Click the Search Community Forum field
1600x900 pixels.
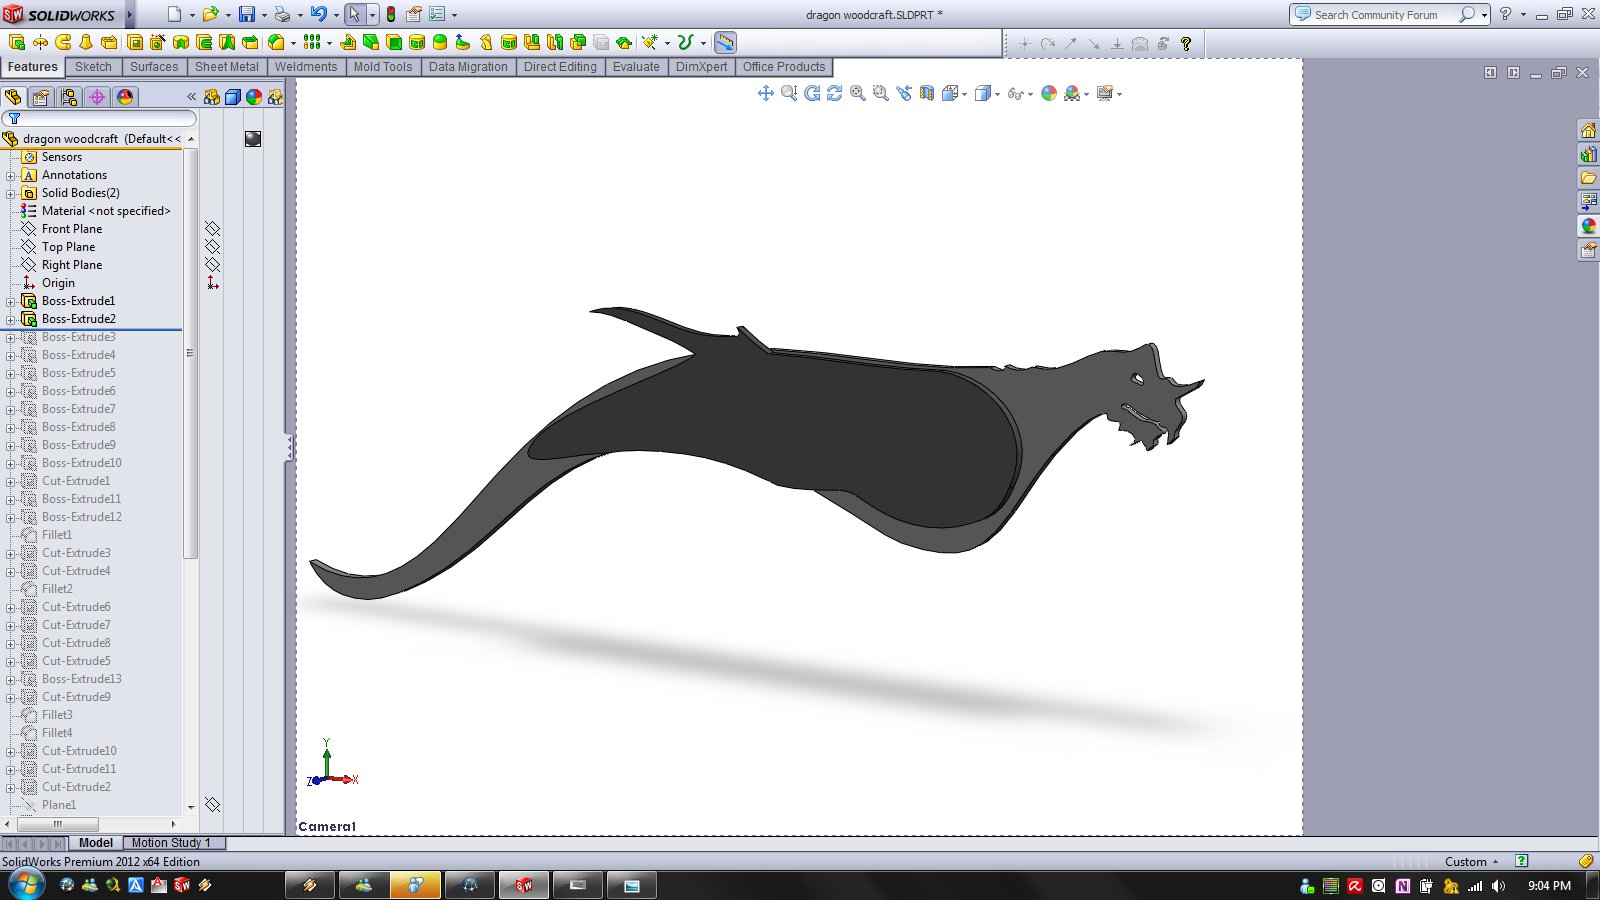point(1376,15)
